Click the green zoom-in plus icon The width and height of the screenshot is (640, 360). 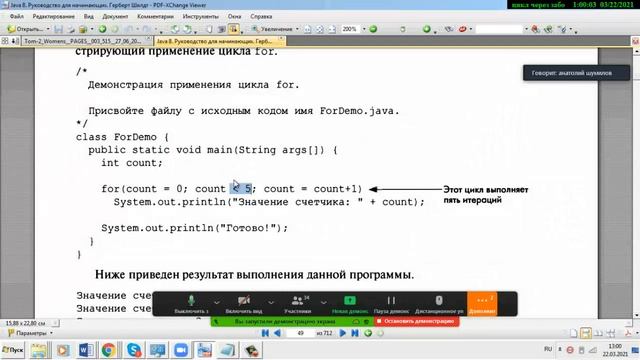427,29
